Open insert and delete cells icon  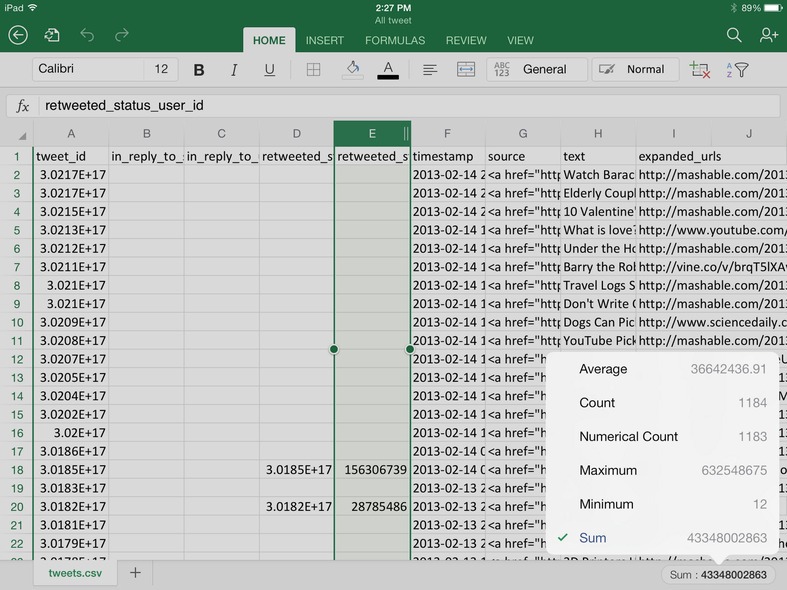click(x=699, y=70)
